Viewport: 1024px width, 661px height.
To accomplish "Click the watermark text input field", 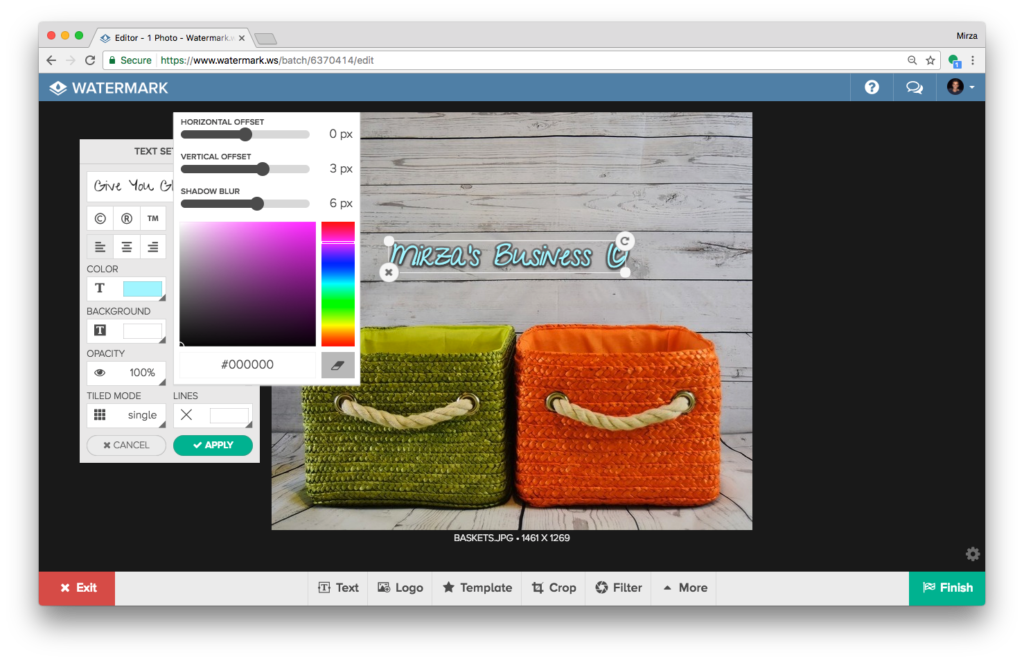I will click(130, 187).
